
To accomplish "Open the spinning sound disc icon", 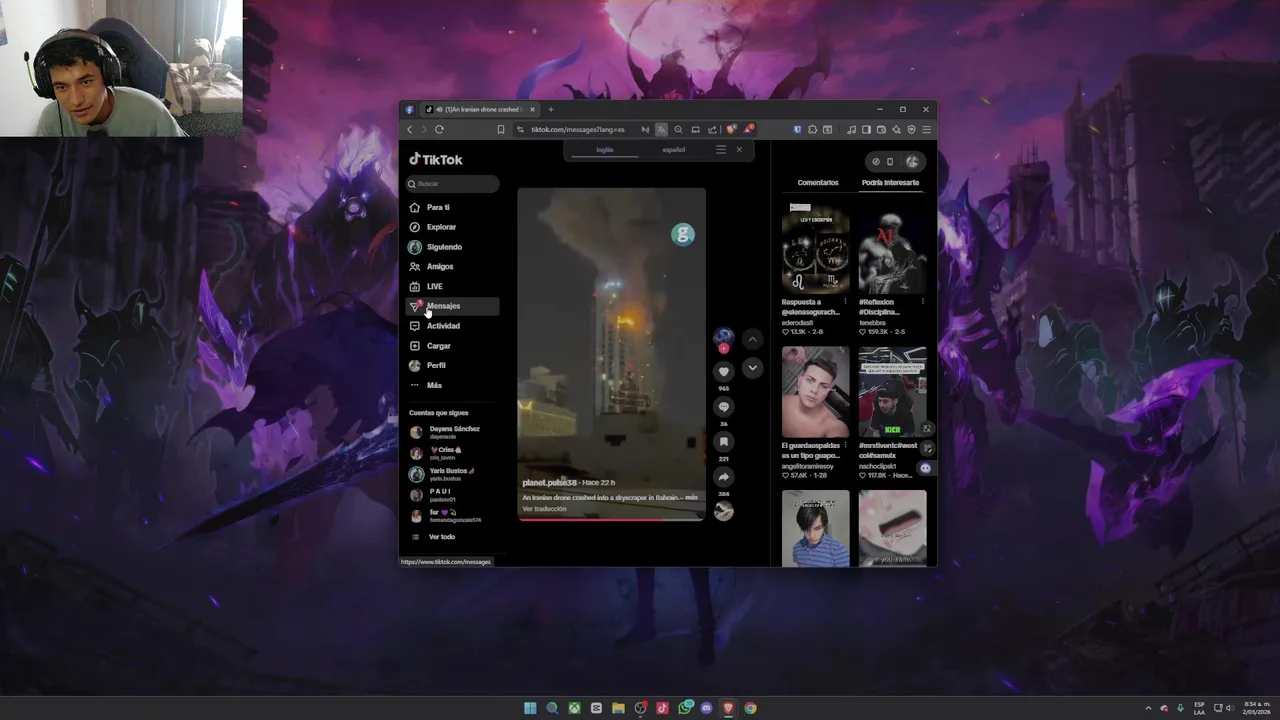I will (x=724, y=511).
